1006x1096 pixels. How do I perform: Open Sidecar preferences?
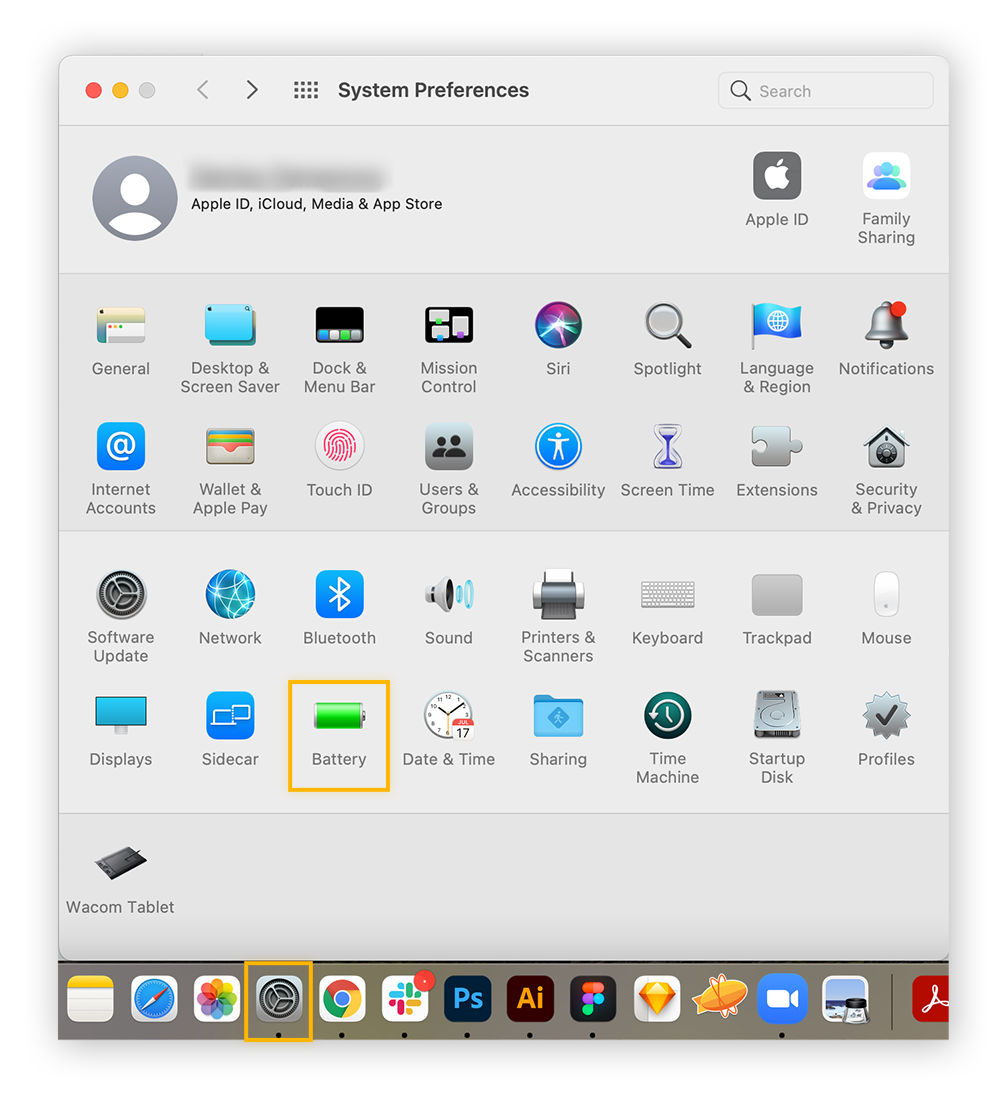(x=229, y=715)
